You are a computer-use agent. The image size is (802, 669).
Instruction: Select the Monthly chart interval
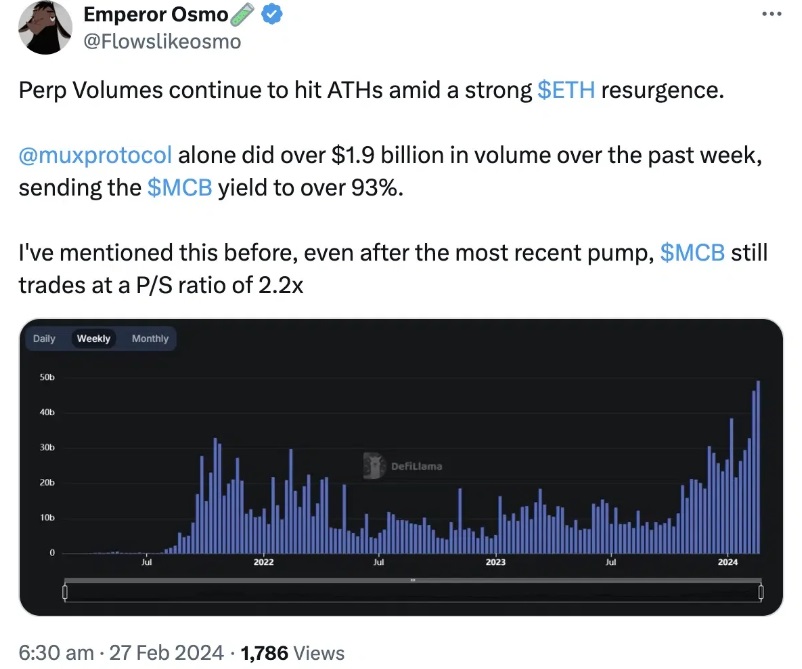pos(150,339)
